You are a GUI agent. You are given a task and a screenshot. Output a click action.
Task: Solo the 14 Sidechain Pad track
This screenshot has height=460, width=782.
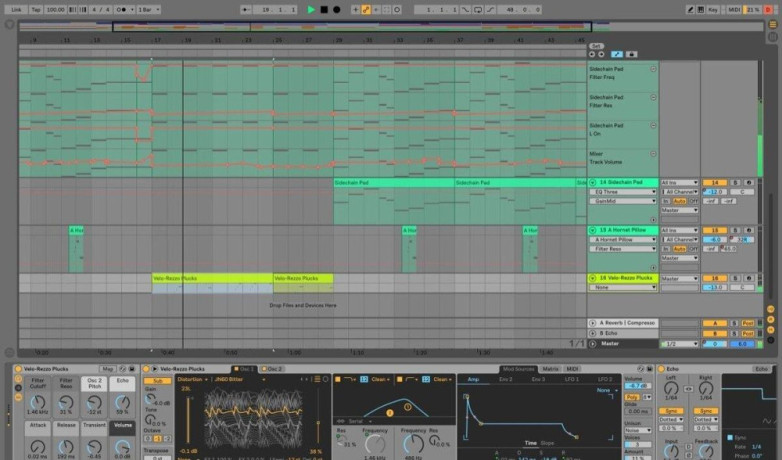(x=735, y=183)
